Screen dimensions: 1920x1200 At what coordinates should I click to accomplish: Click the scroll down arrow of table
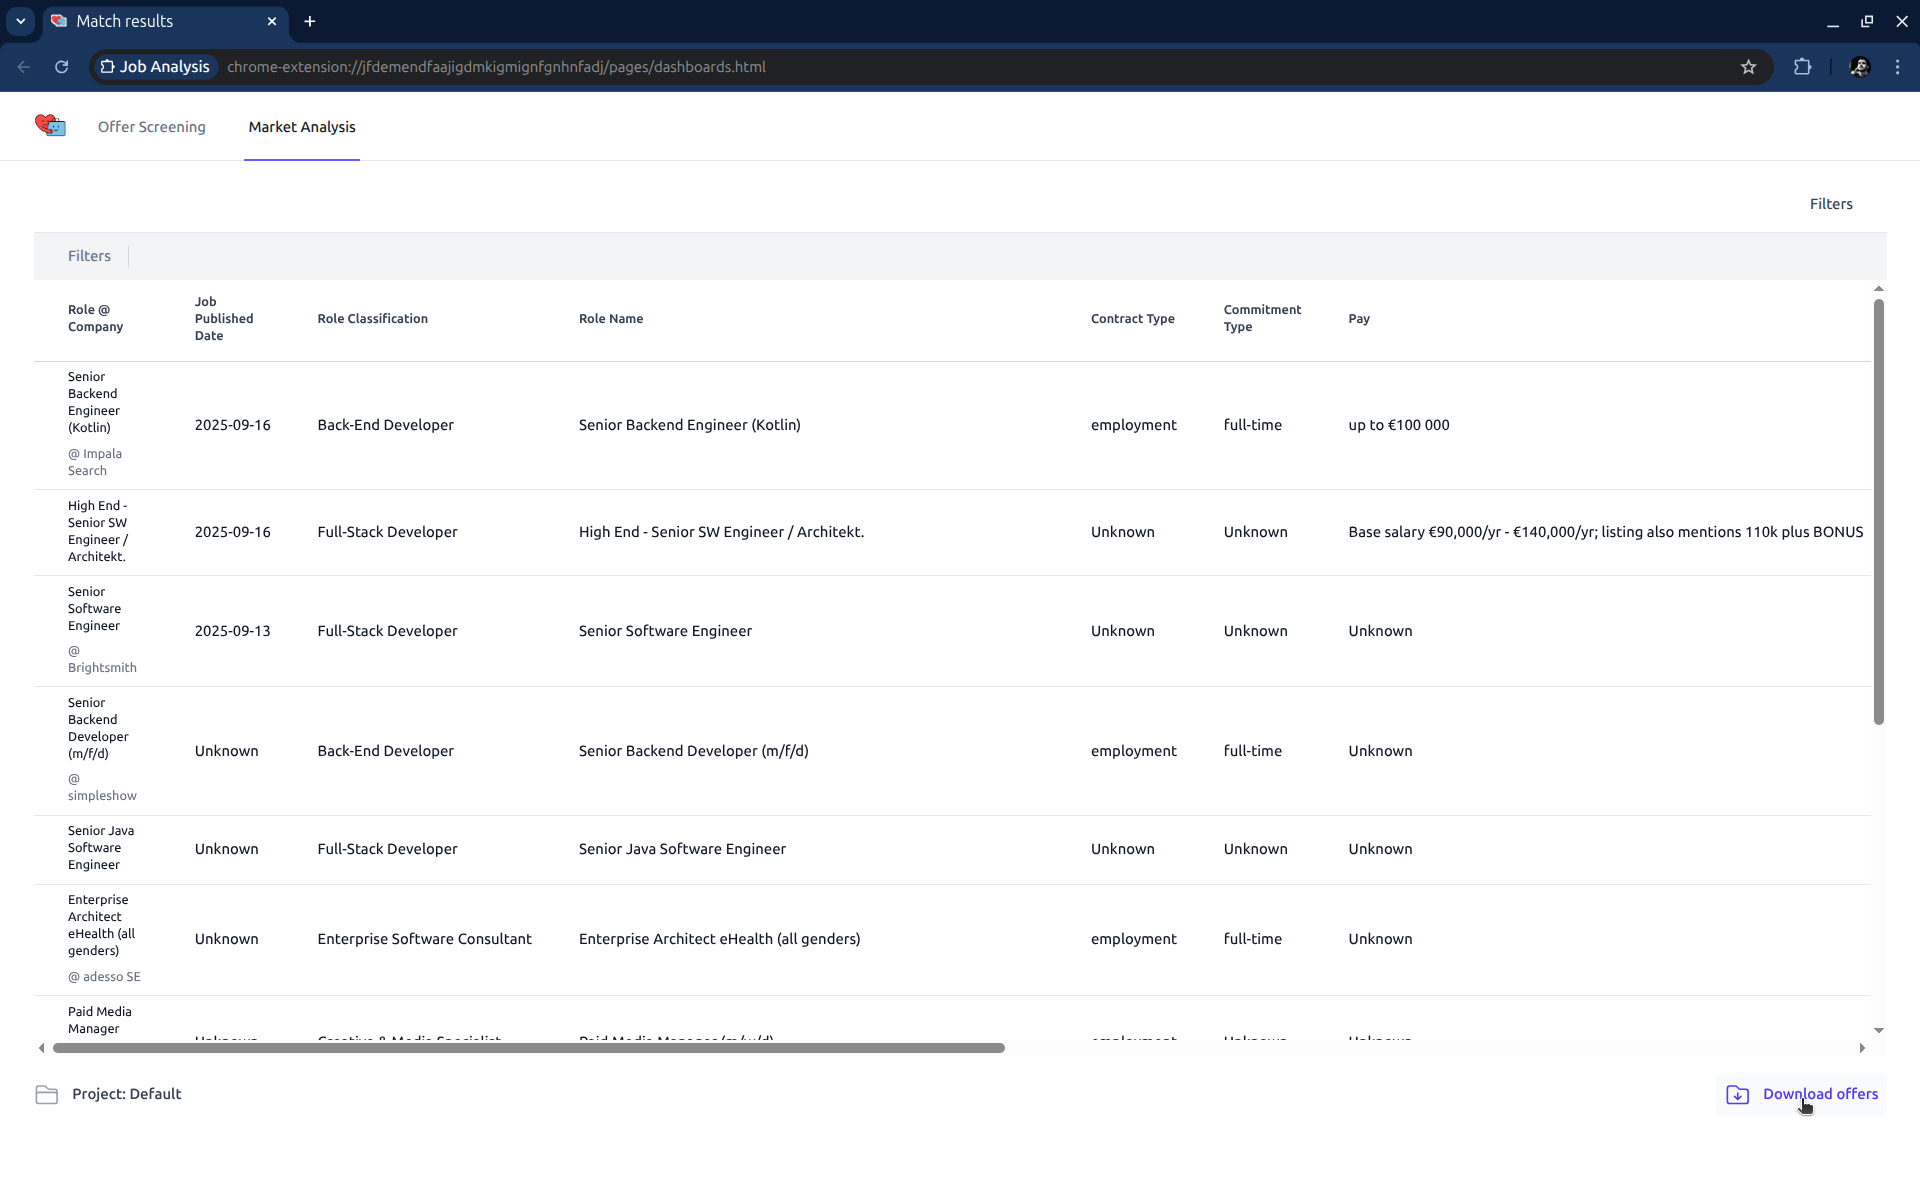tap(1878, 1030)
